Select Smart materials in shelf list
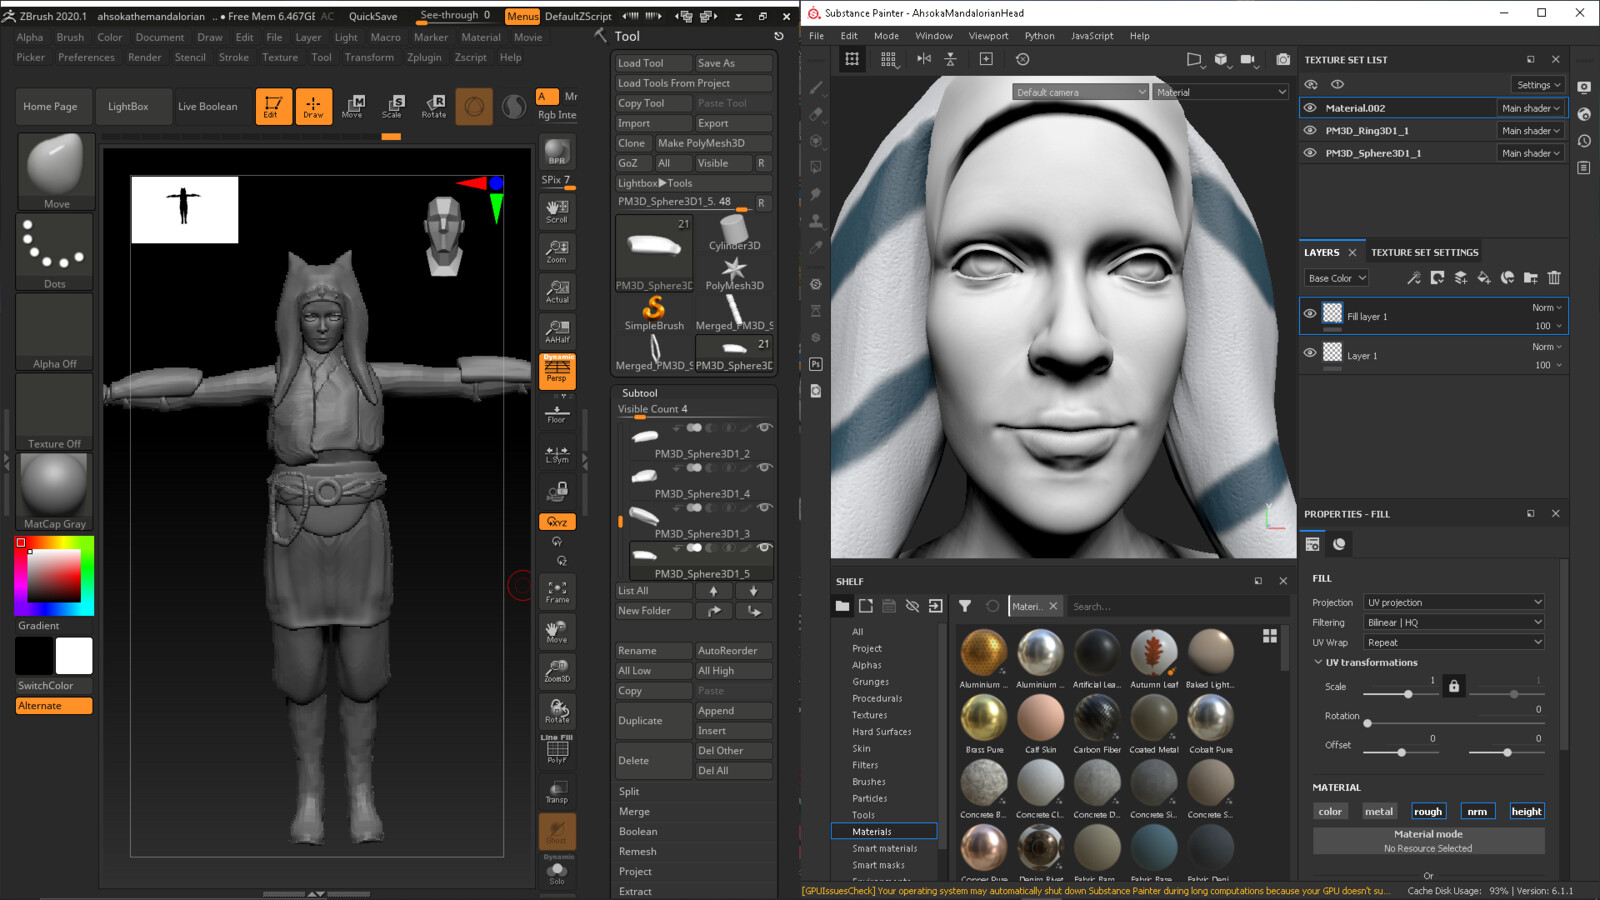Screen dimensions: 1600x900 (884, 848)
